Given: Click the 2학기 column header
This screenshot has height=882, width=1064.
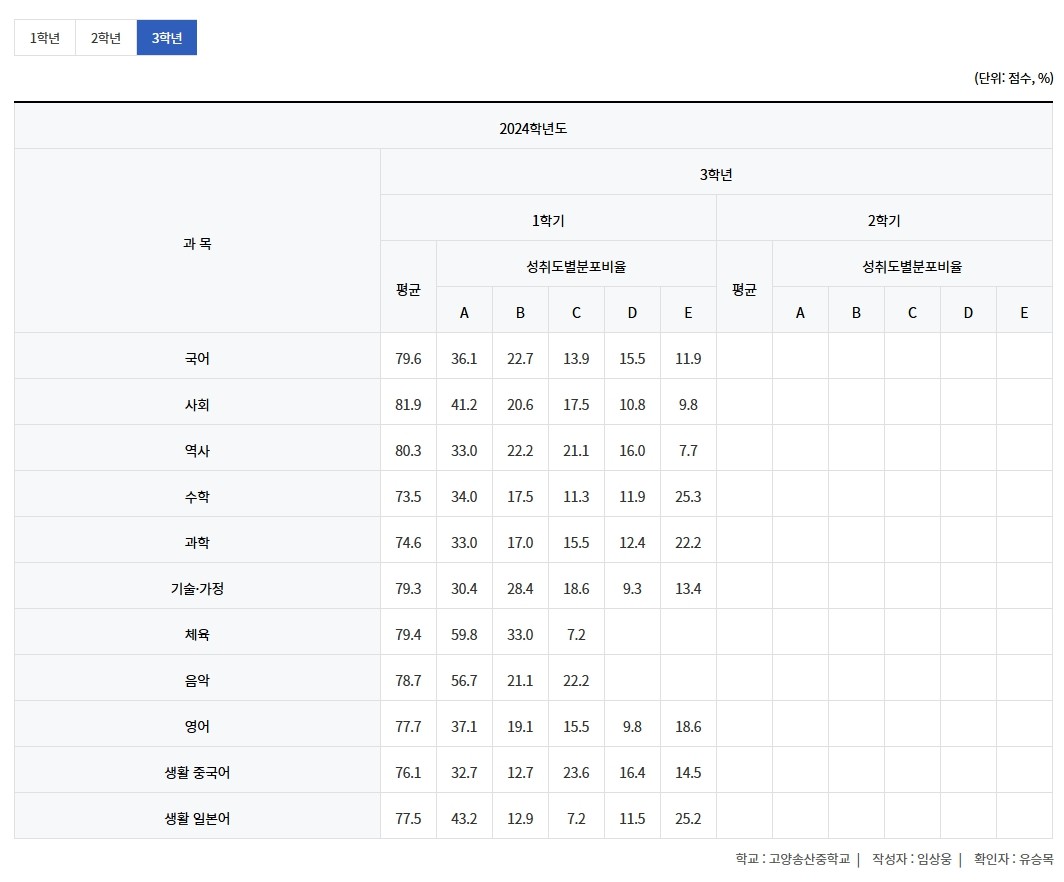Looking at the screenshot, I should pos(884,220).
